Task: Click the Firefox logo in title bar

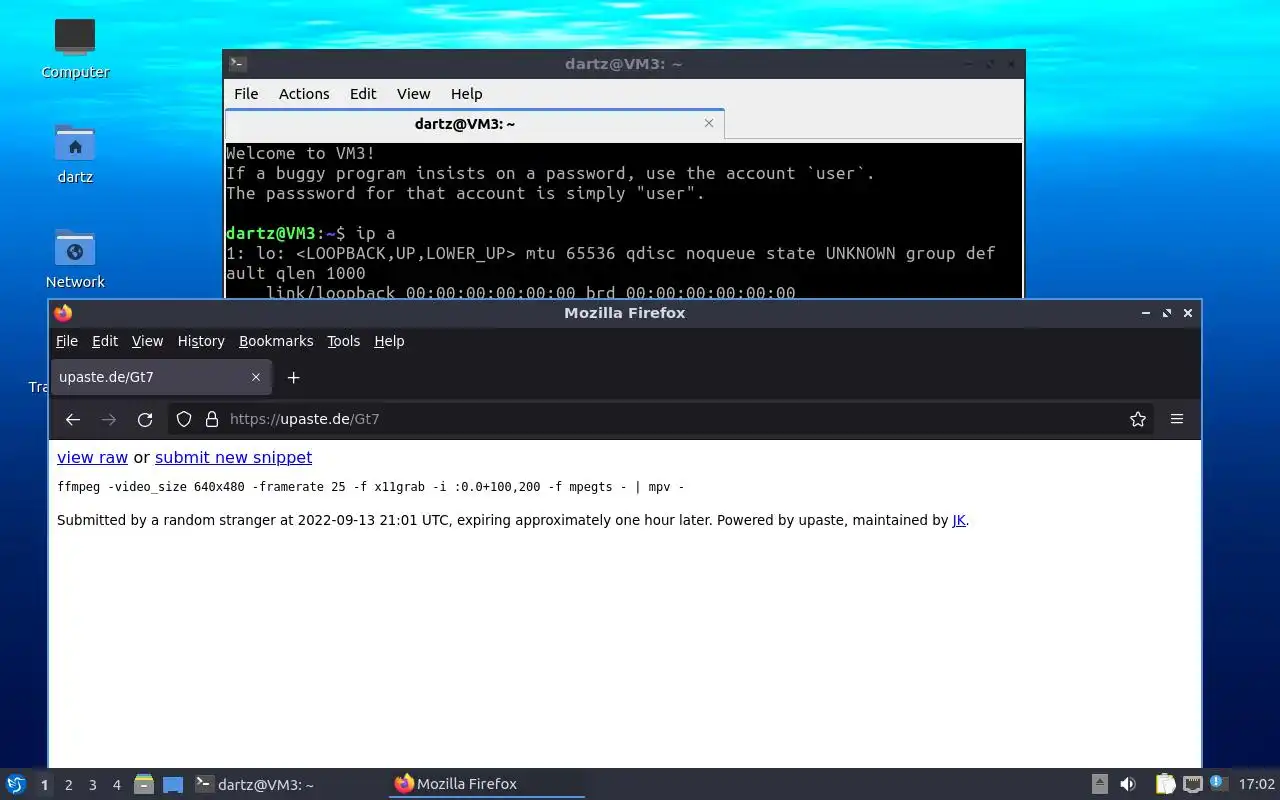Action: [63, 313]
